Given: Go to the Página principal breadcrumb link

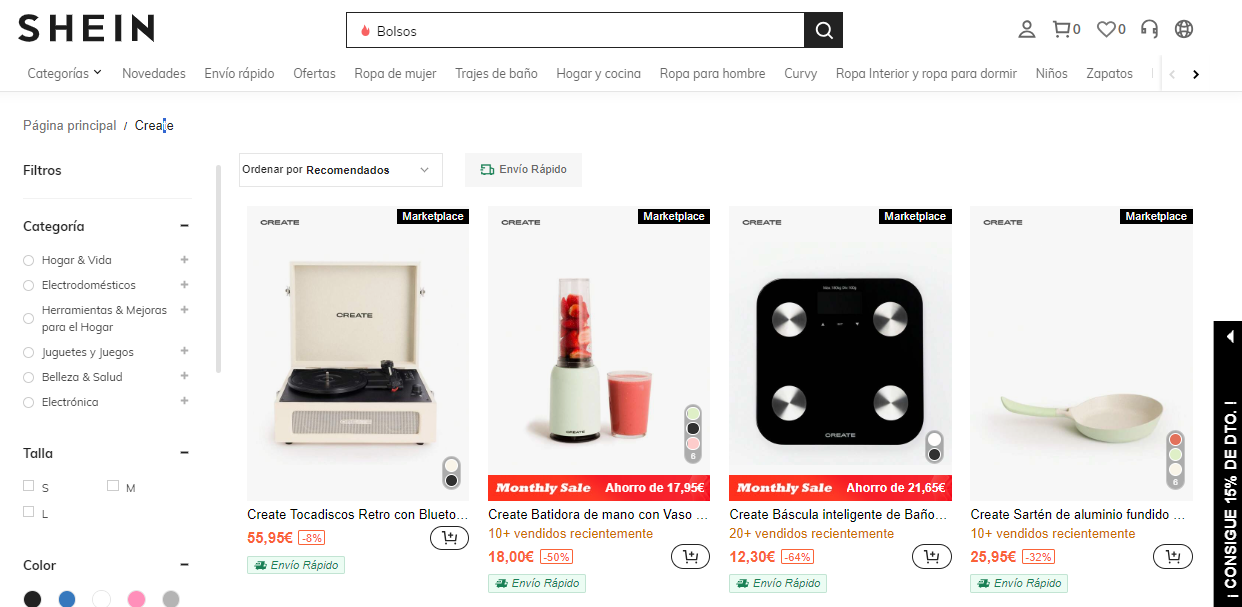Looking at the screenshot, I should [x=69, y=126].
